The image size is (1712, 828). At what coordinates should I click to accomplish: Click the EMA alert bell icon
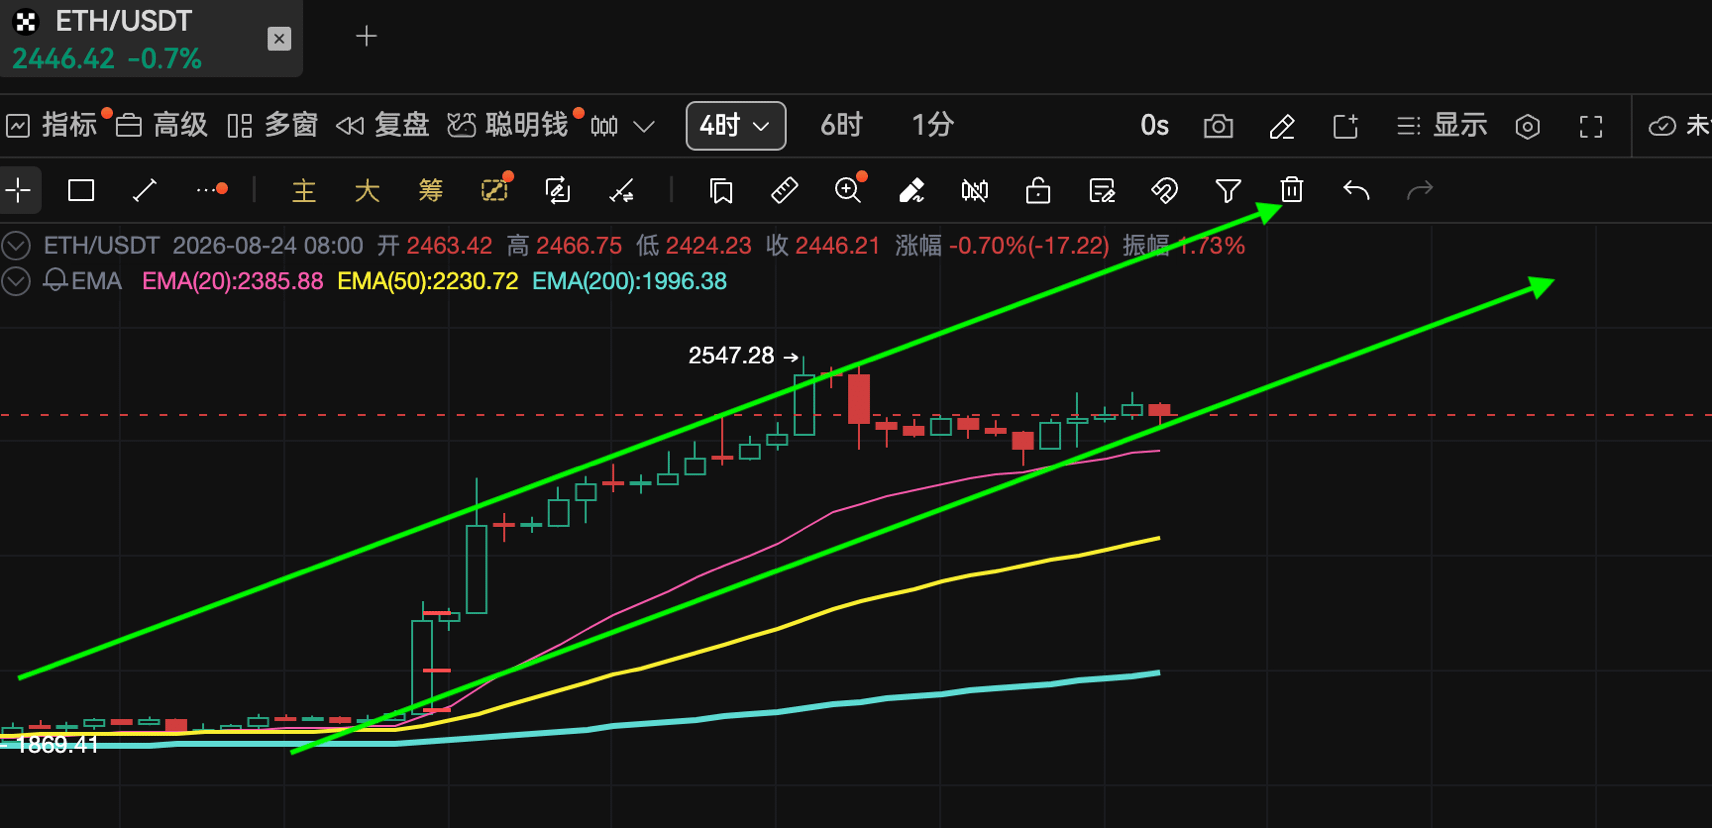coord(56,281)
